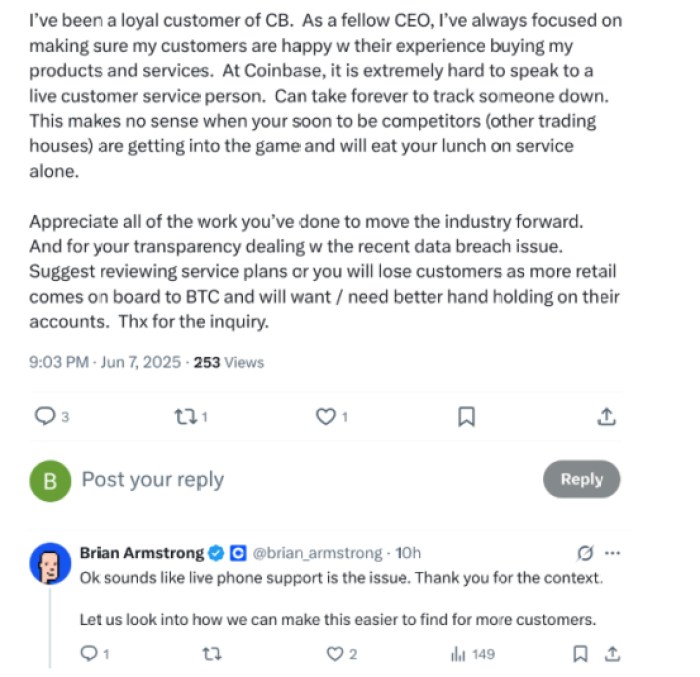The image size is (700, 677).
Task: Click the blue verified badge by Brian Armstrong
Action: (214, 552)
